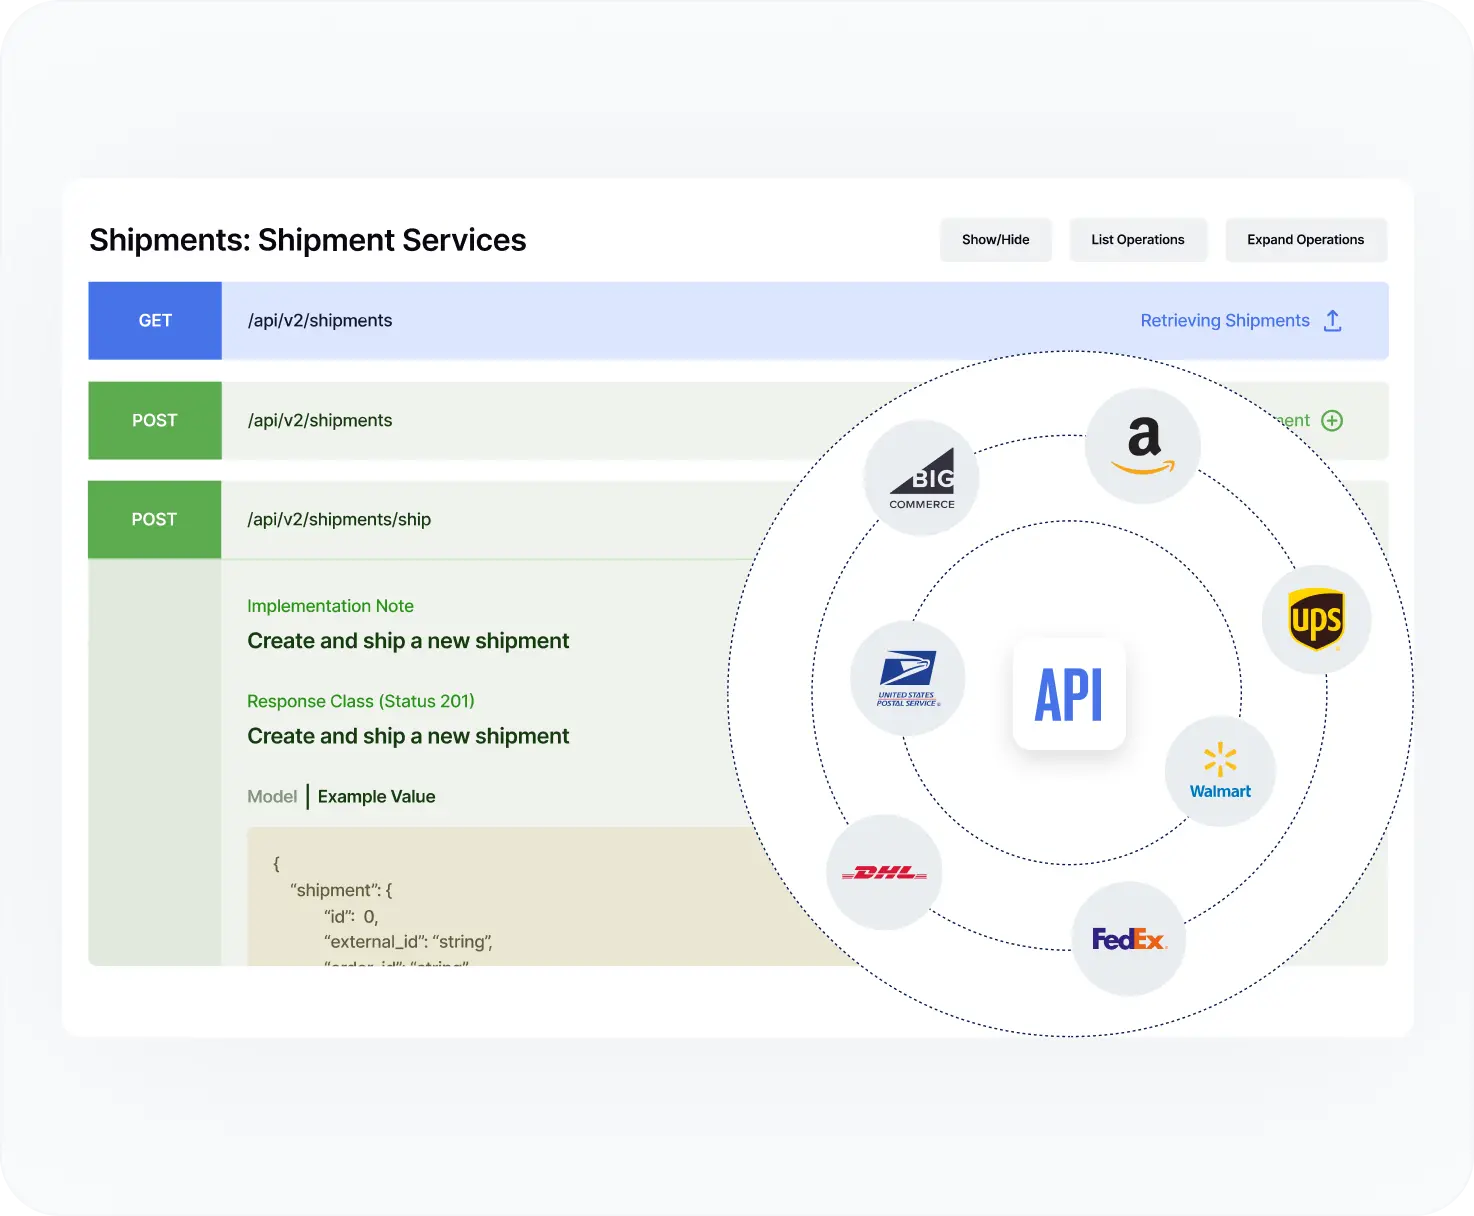This screenshot has height=1216, width=1474.
Task: Select the Example Value tab
Action: click(x=376, y=797)
